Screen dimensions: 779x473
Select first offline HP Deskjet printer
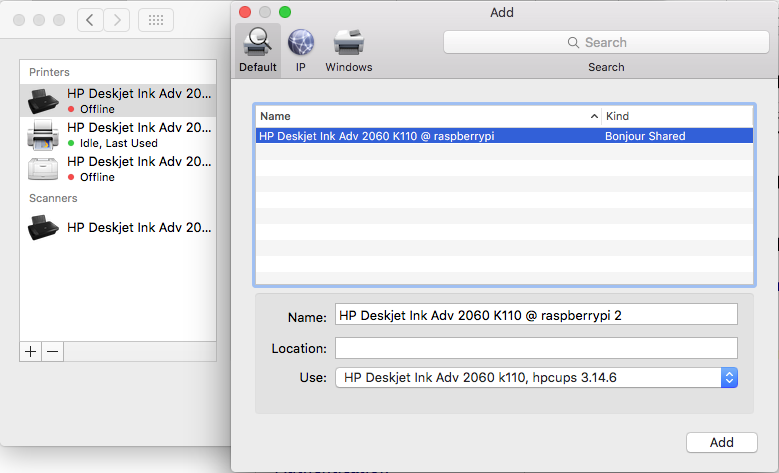click(118, 100)
